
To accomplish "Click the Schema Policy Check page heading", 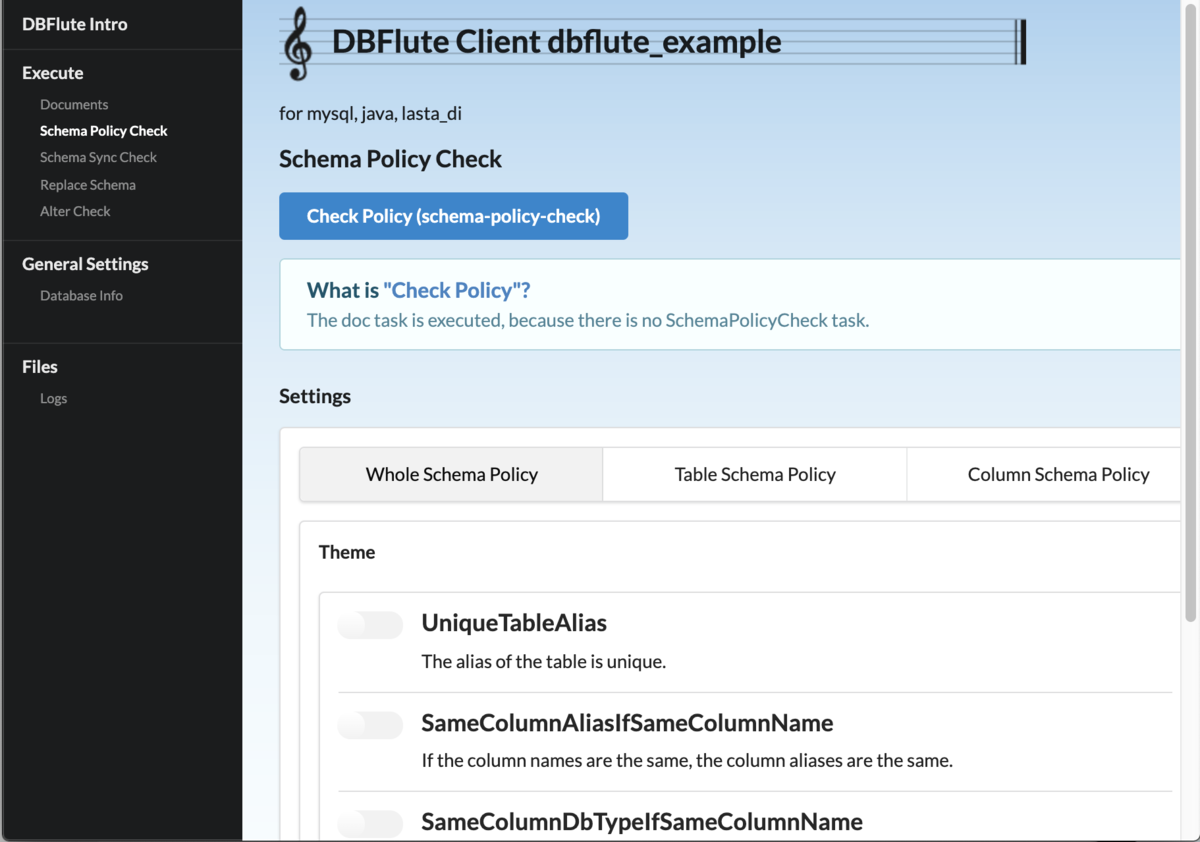I will 390,159.
